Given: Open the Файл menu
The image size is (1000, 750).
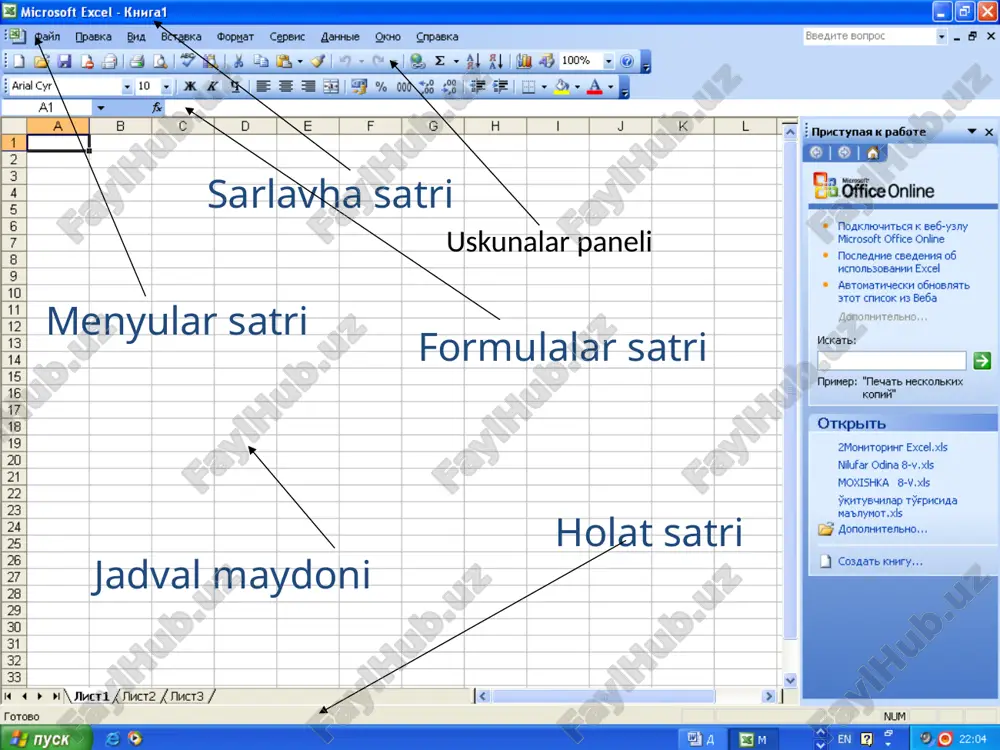Looking at the screenshot, I should 47,37.
